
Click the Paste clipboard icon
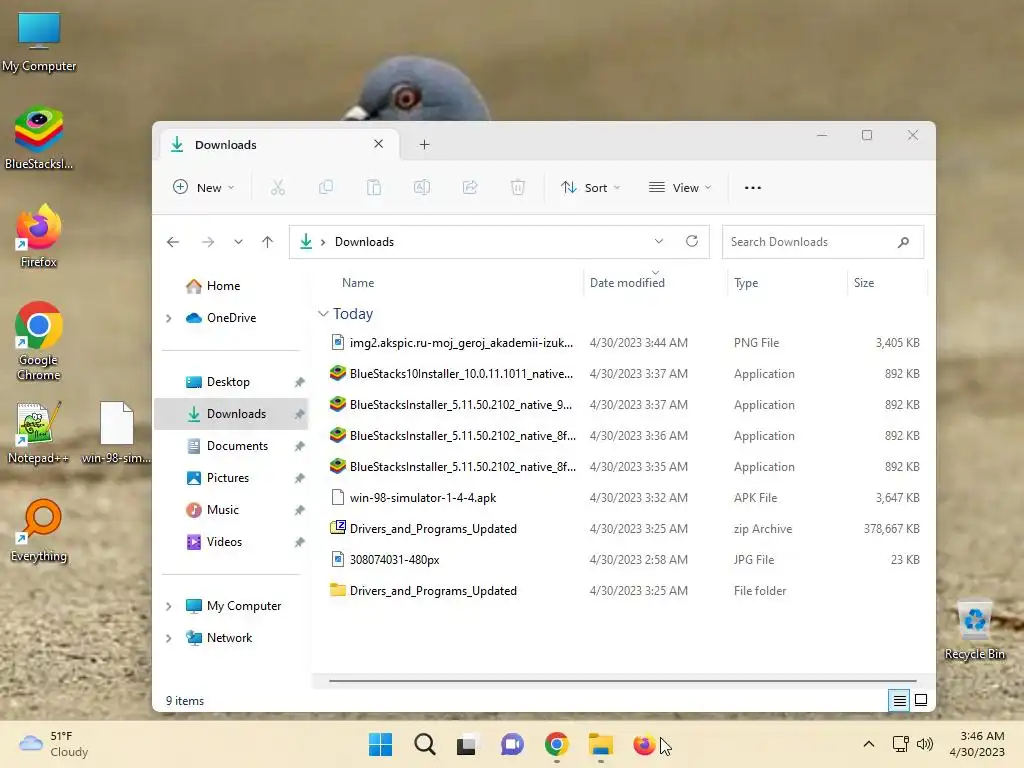click(374, 188)
